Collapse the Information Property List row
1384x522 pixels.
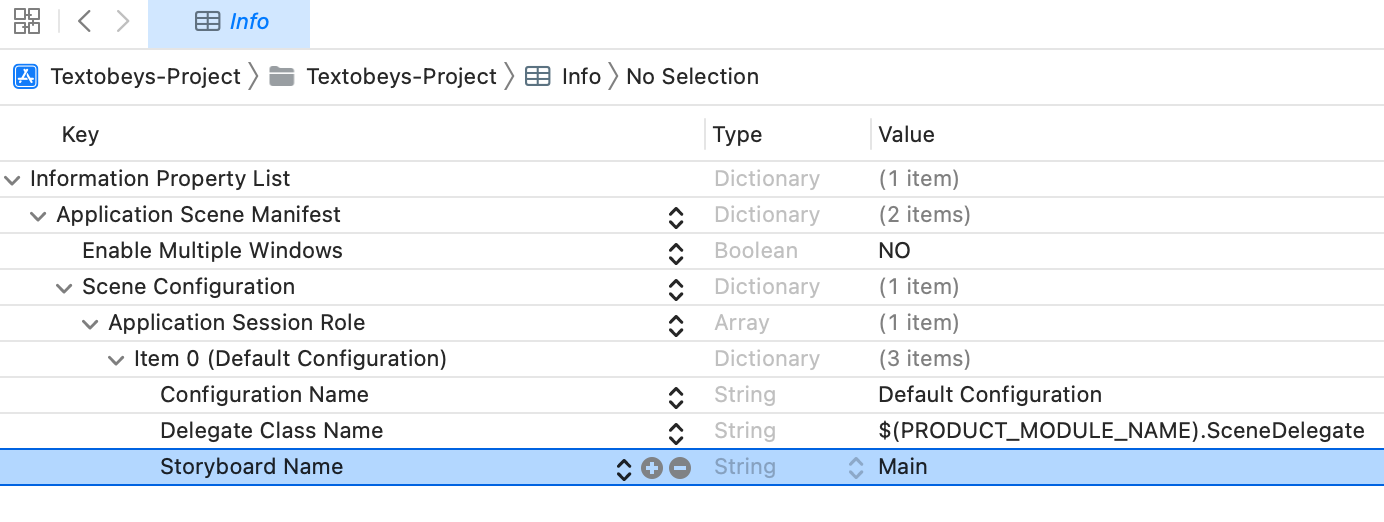pos(12,180)
